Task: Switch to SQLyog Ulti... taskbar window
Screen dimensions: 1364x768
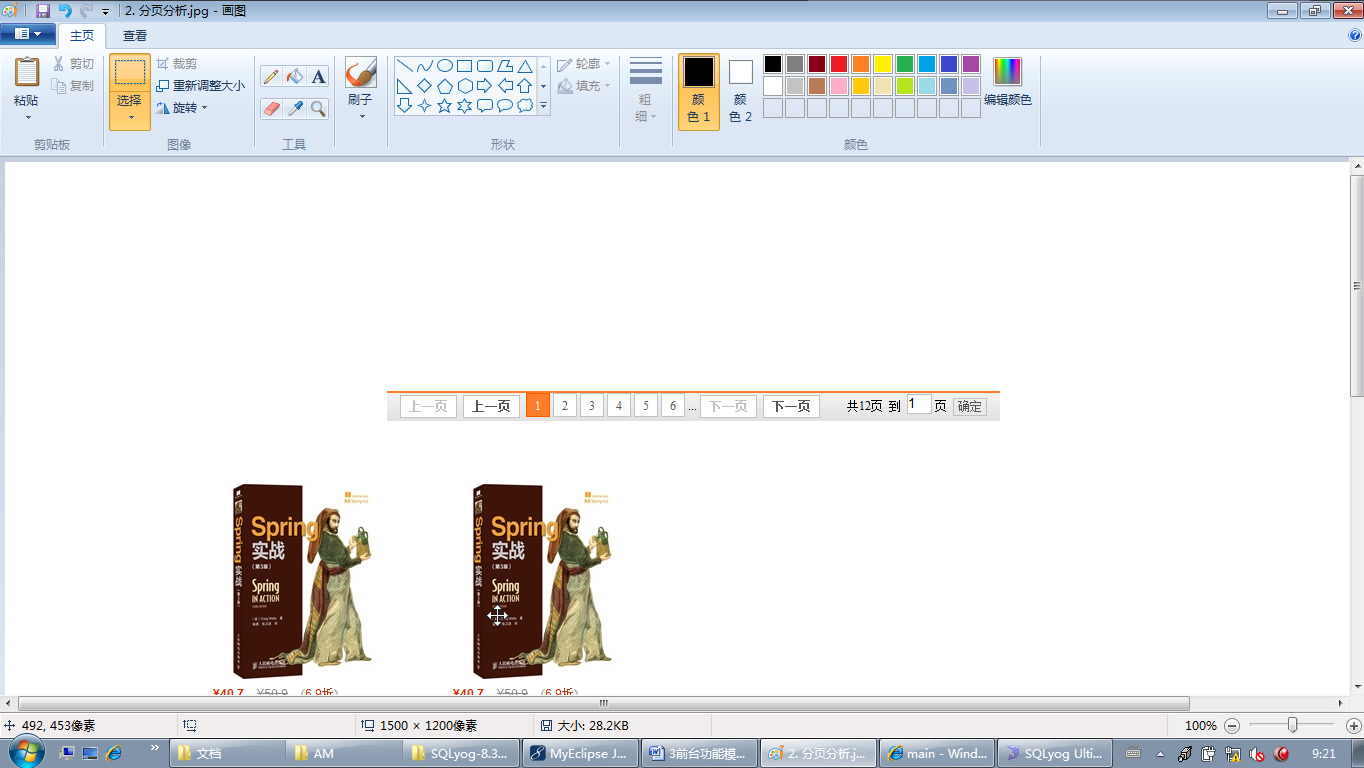Action: point(1056,754)
